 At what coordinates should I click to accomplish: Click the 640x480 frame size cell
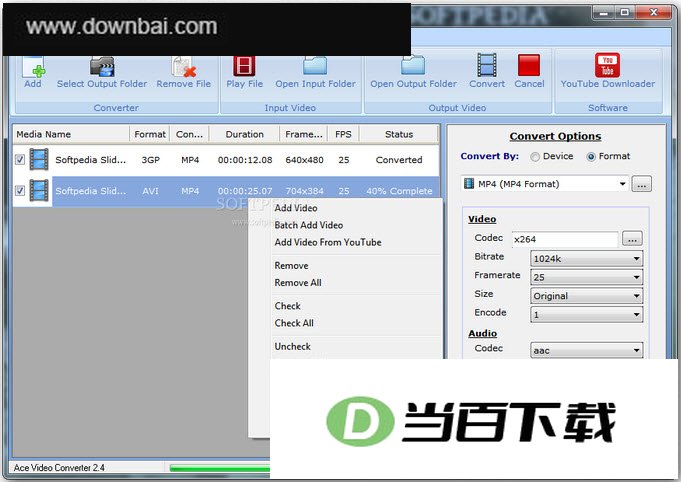pyautogui.click(x=304, y=160)
